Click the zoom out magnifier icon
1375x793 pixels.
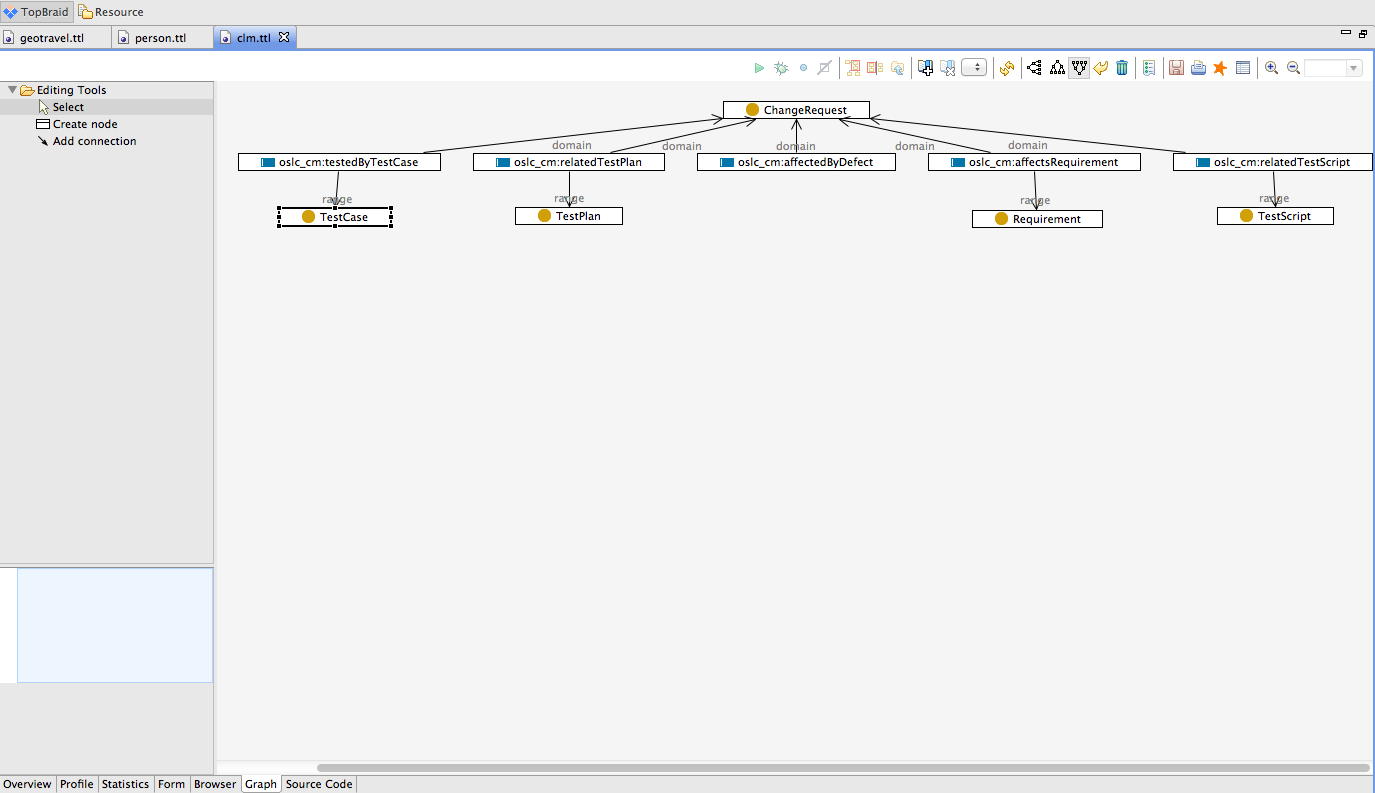pyautogui.click(x=1293, y=68)
